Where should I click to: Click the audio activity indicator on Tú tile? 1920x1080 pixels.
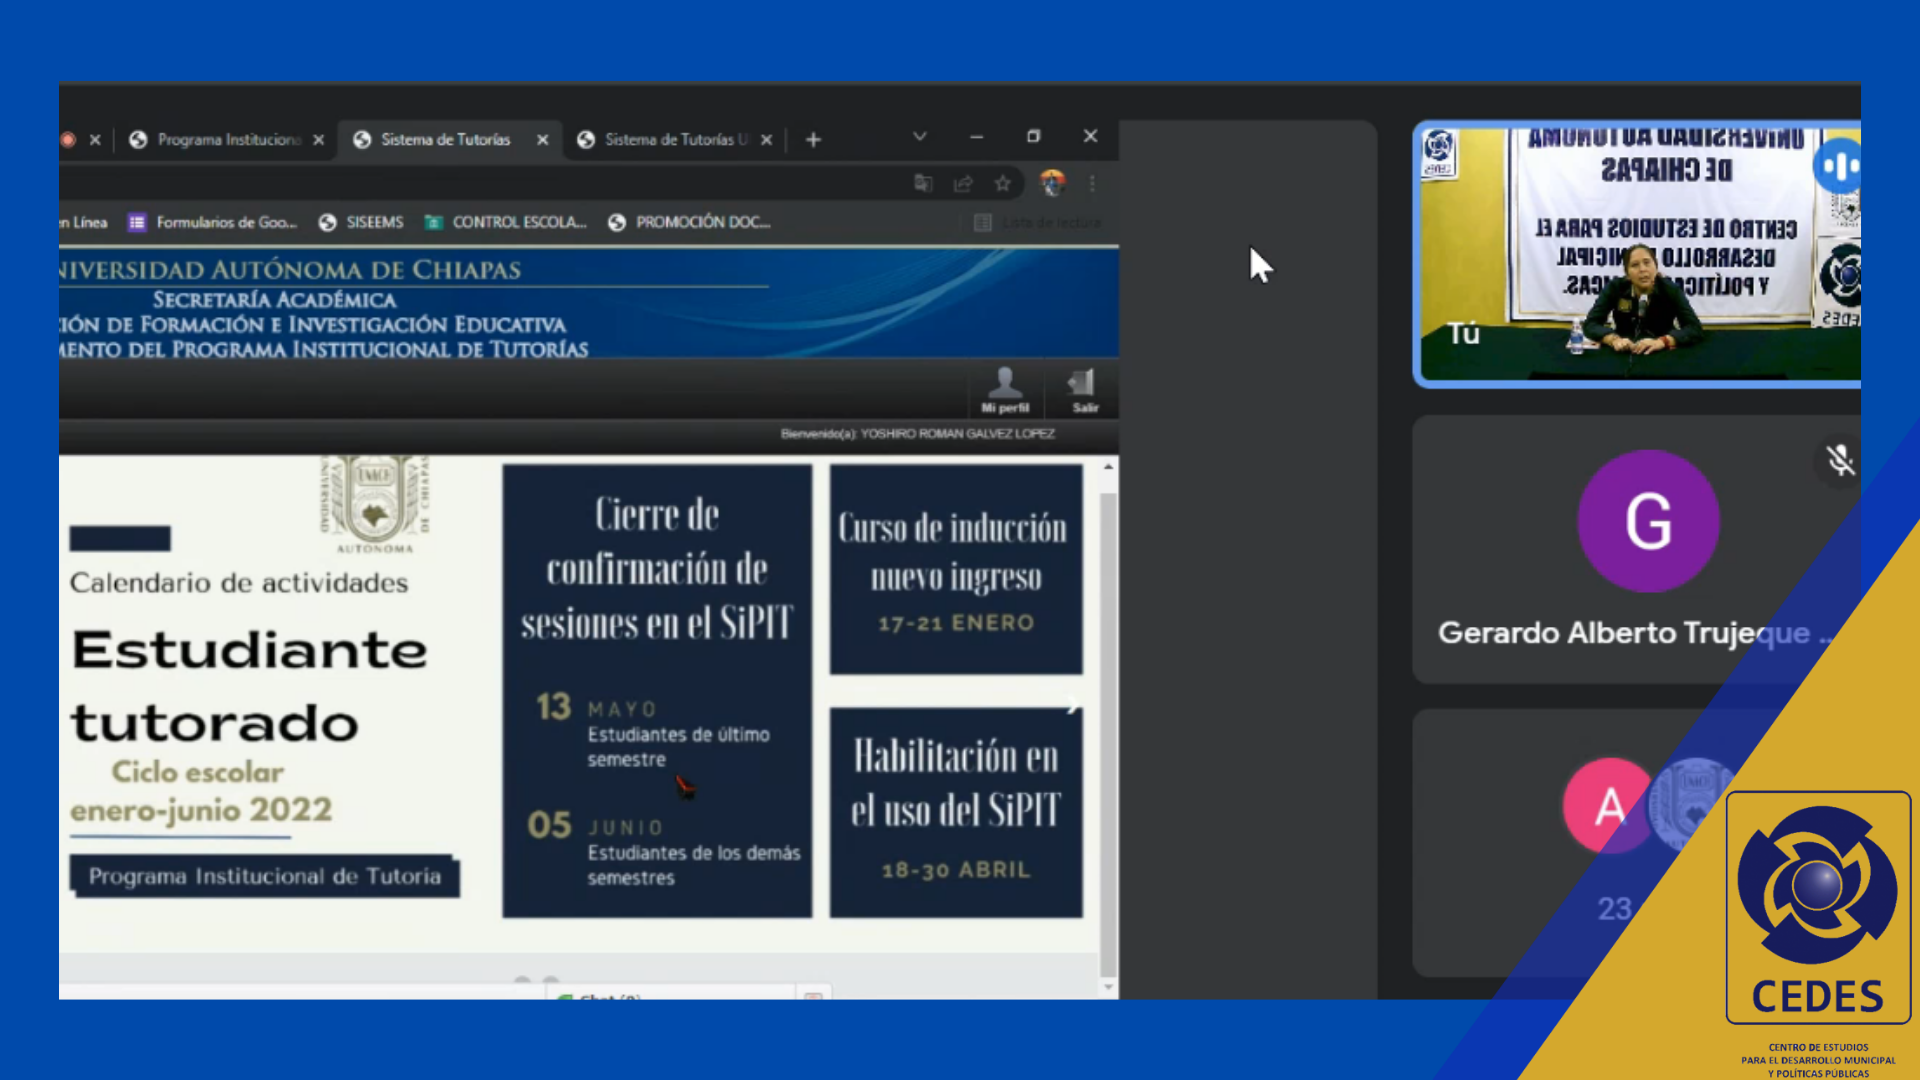(1838, 166)
